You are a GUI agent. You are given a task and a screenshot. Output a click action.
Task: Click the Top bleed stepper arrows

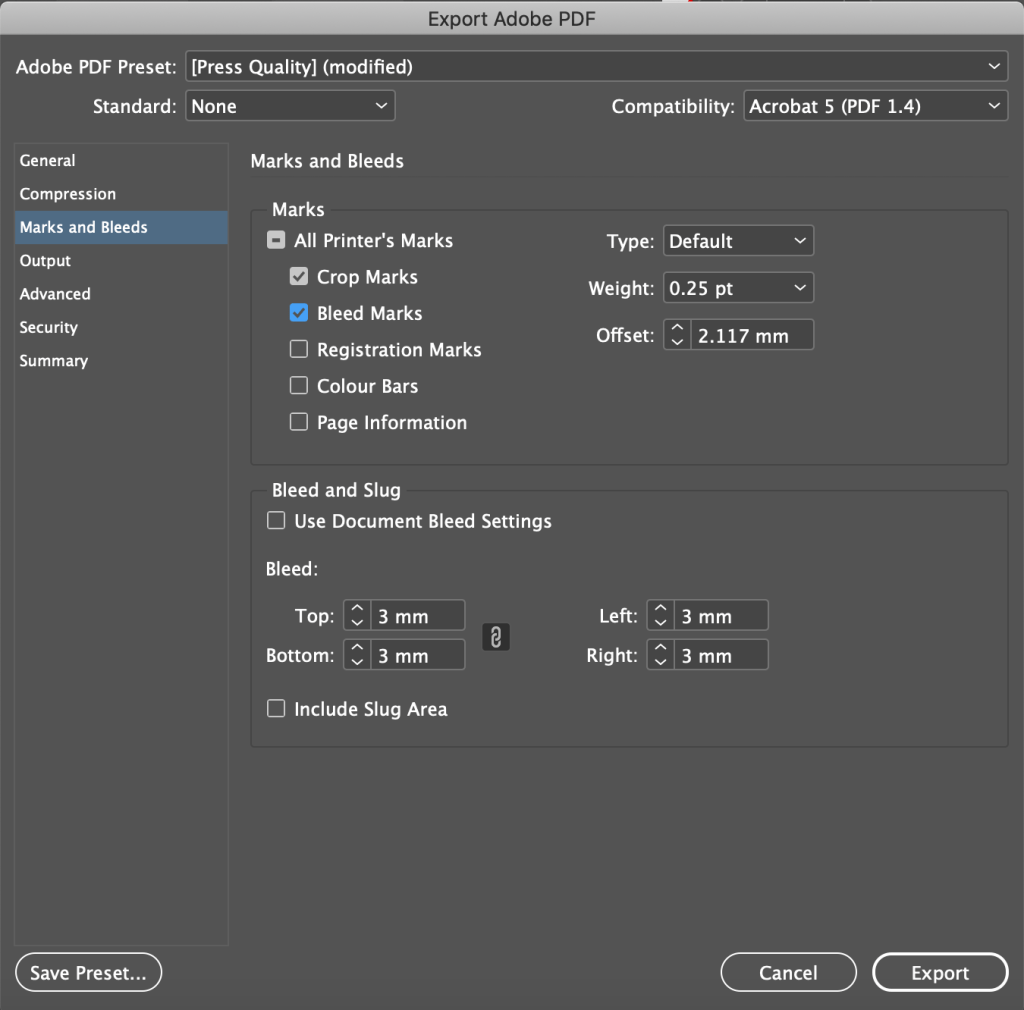pos(357,616)
